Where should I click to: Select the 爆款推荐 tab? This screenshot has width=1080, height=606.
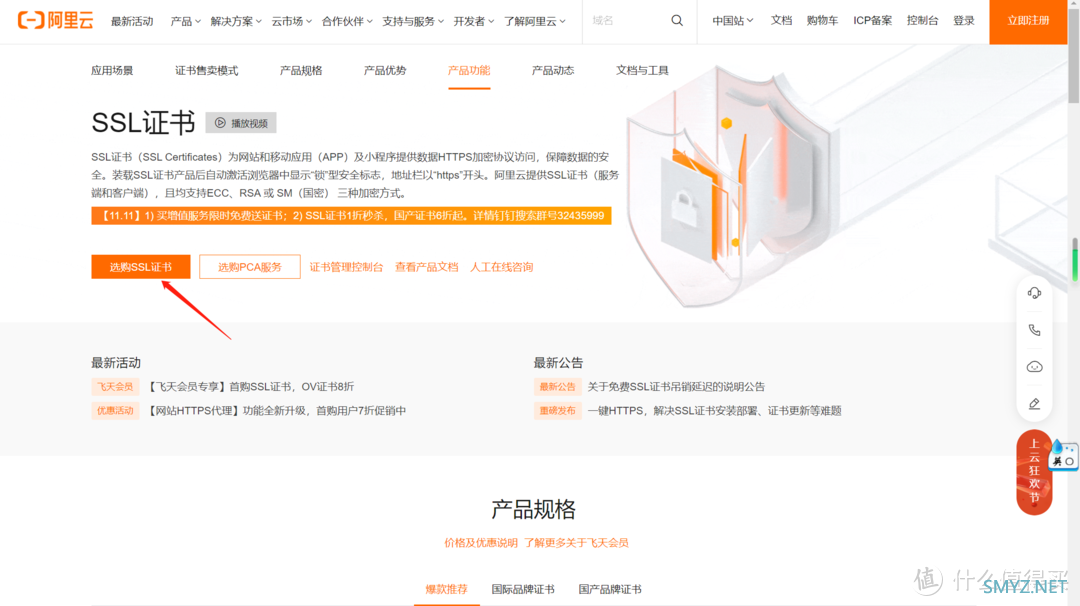tap(446, 589)
